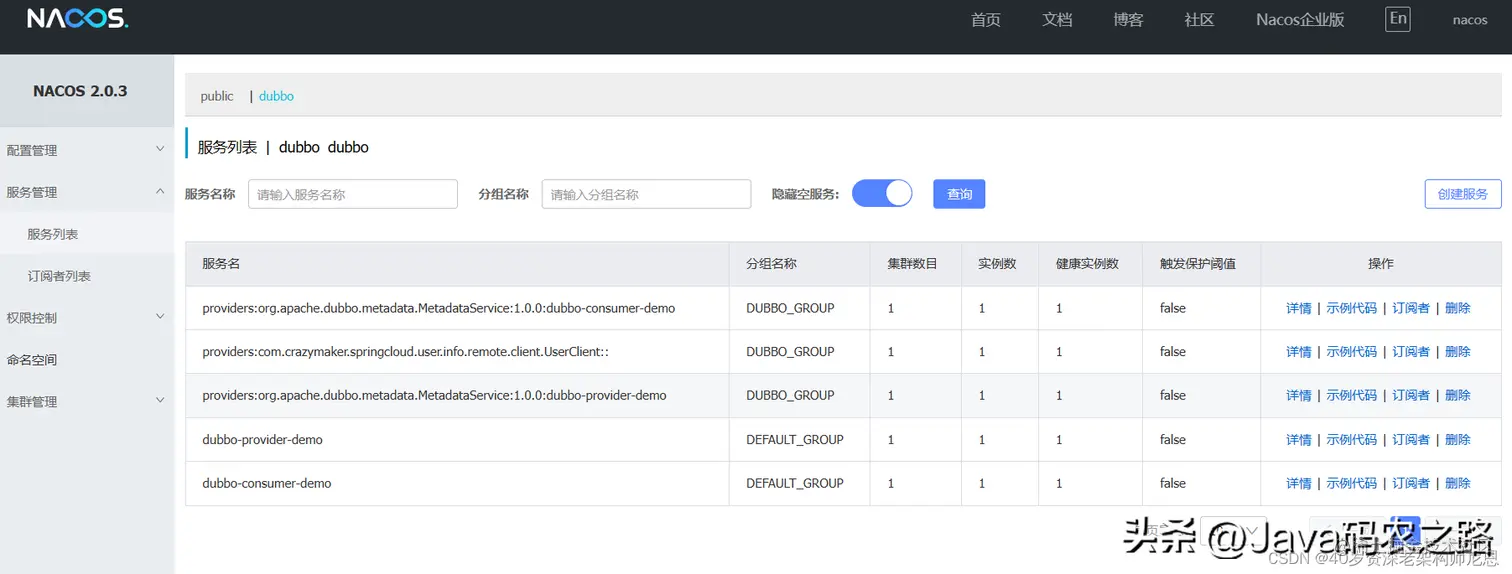Click 删除 for DEFAULT_GROUP dubbo-consumer-demo

click(x=1458, y=483)
